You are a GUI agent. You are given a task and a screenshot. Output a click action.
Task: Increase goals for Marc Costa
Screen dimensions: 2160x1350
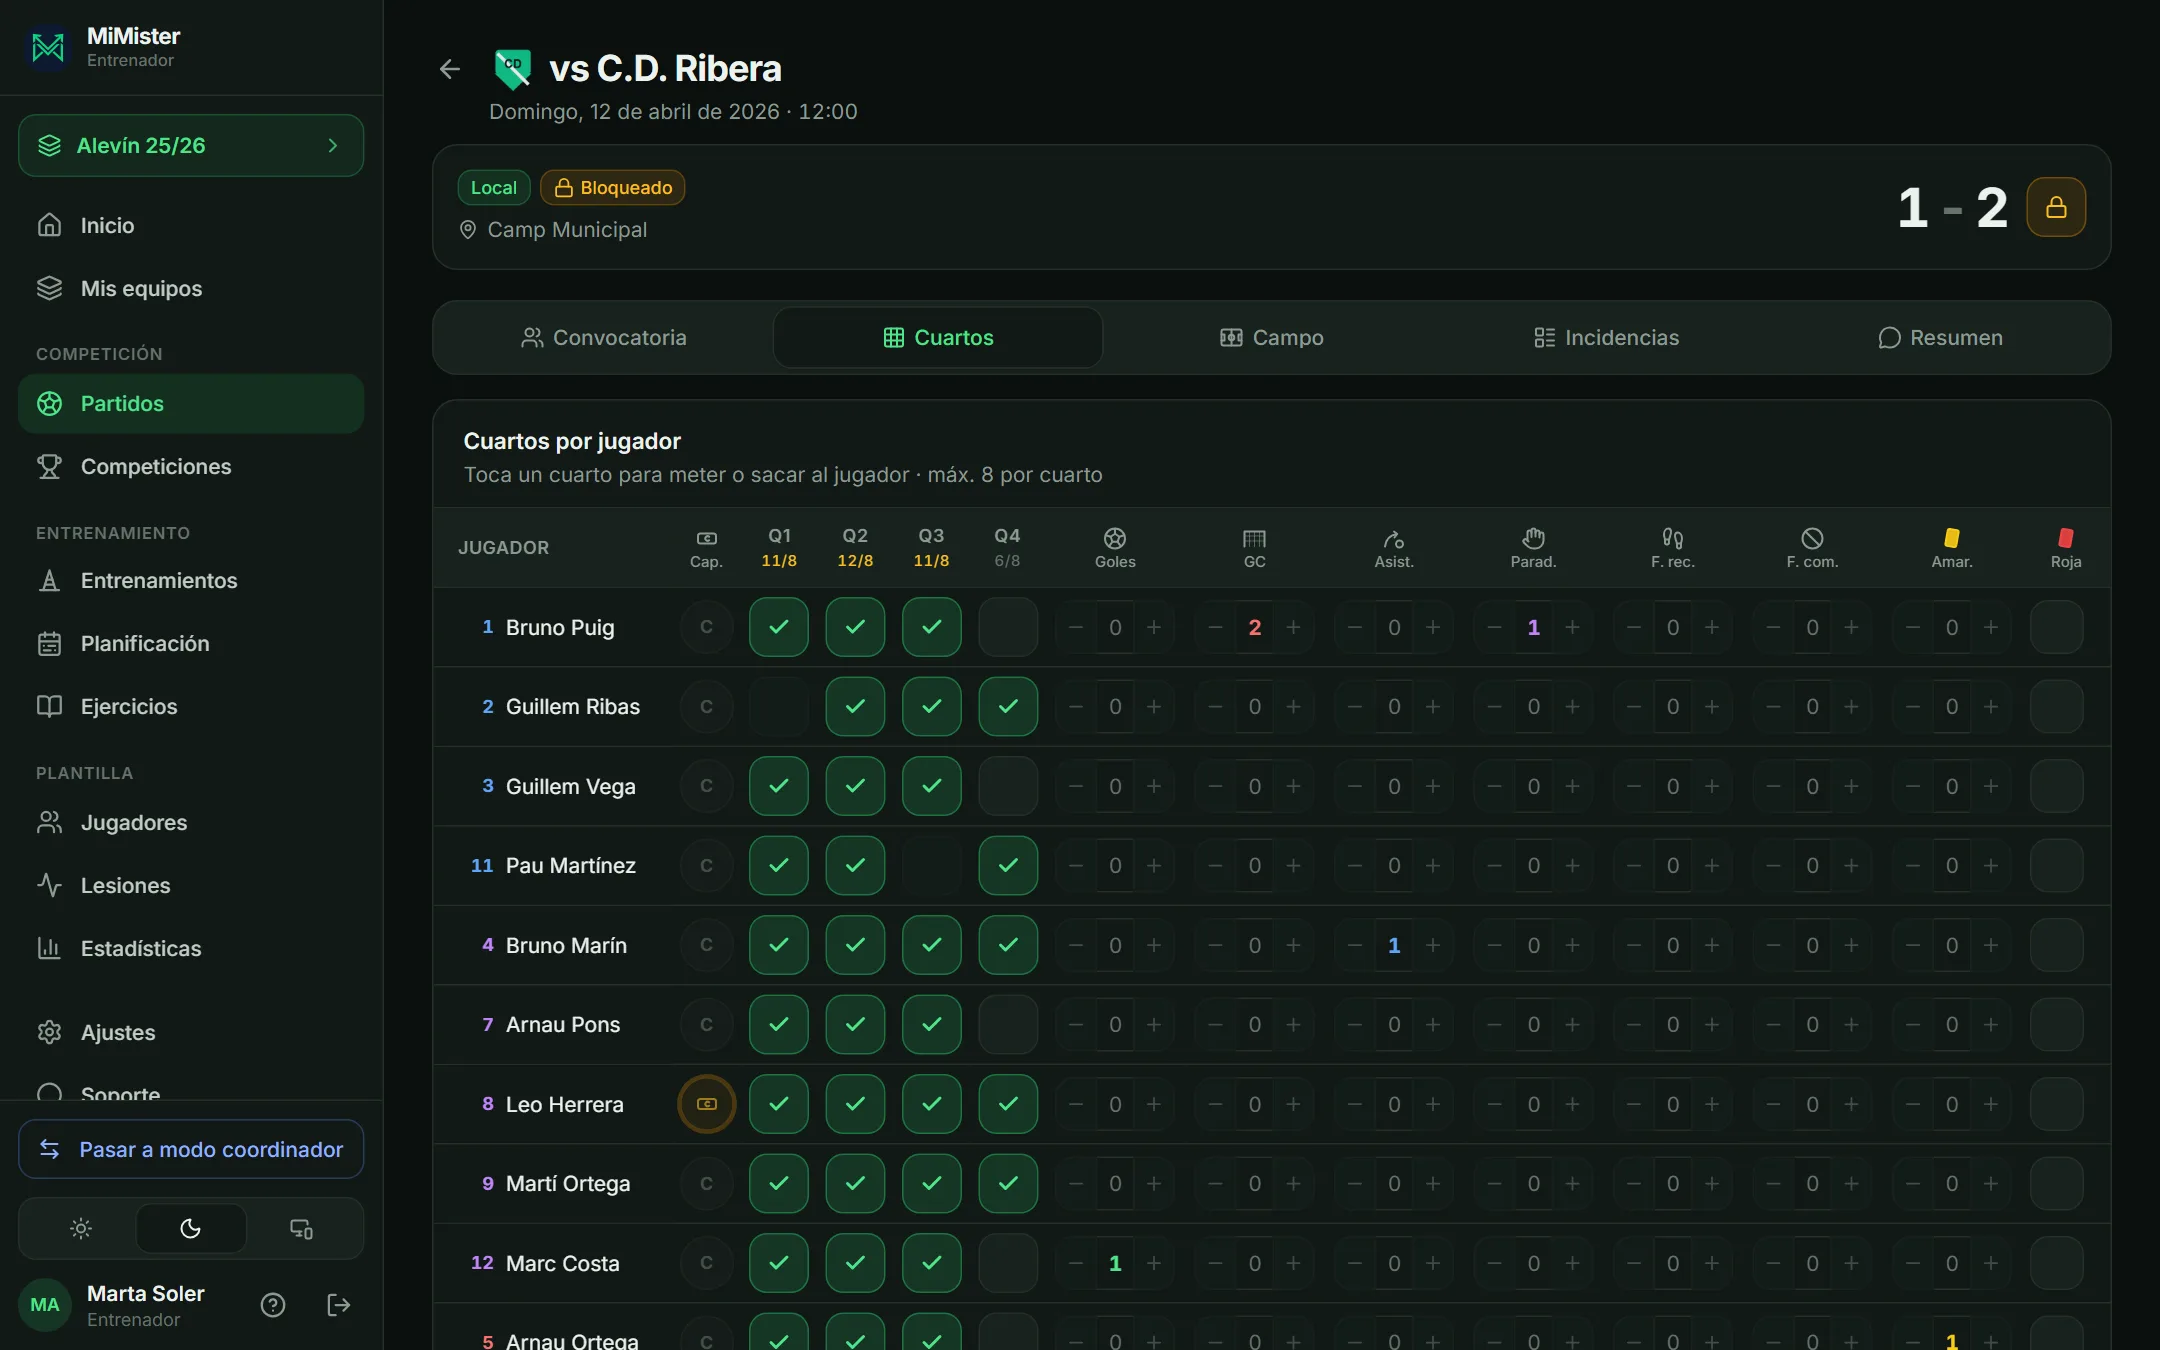(x=1154, y=1263)
